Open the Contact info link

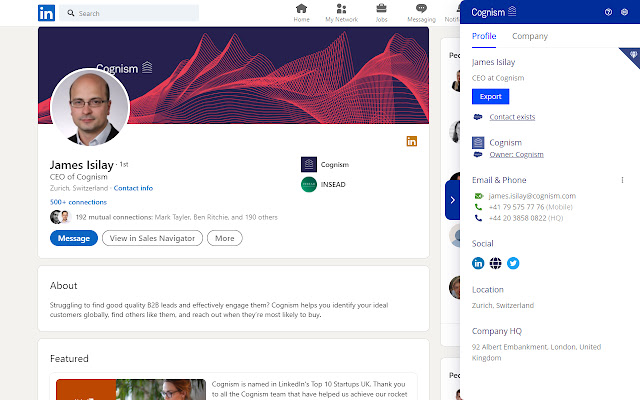133,188
